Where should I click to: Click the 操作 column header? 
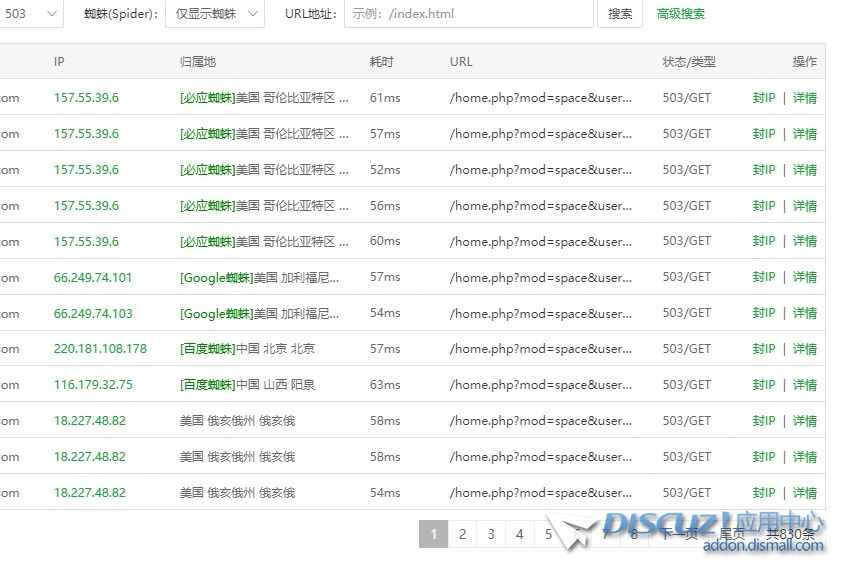pyautogui.click(x=804, y=62)
